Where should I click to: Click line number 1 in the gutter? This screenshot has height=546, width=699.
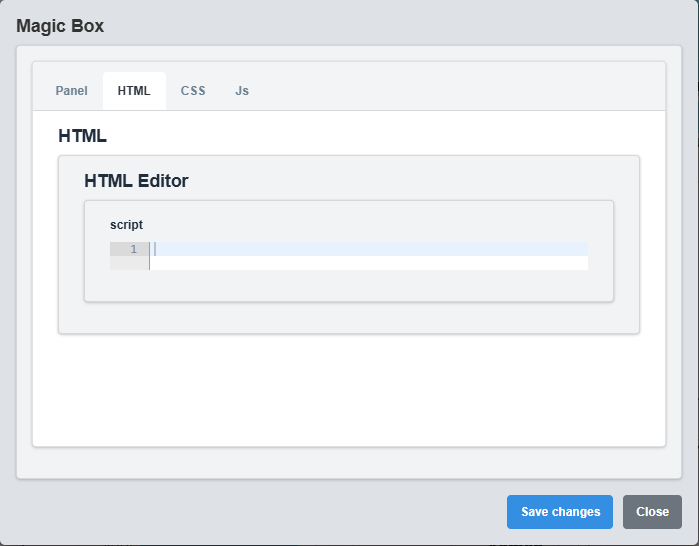coord(133,249)
